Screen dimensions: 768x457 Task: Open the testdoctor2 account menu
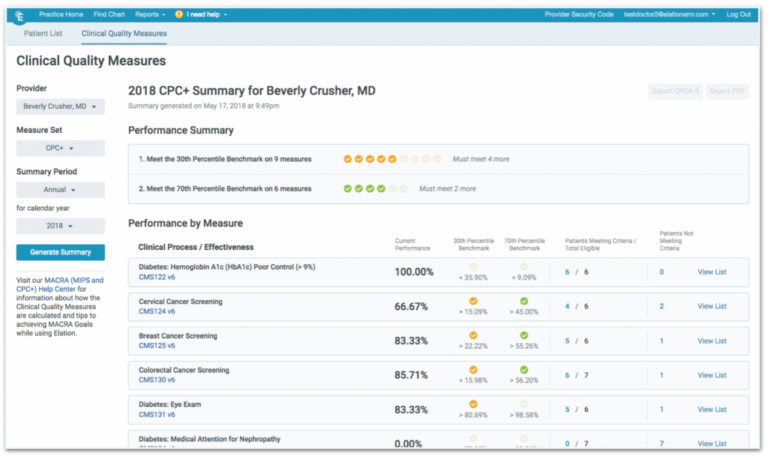[669, 14]
